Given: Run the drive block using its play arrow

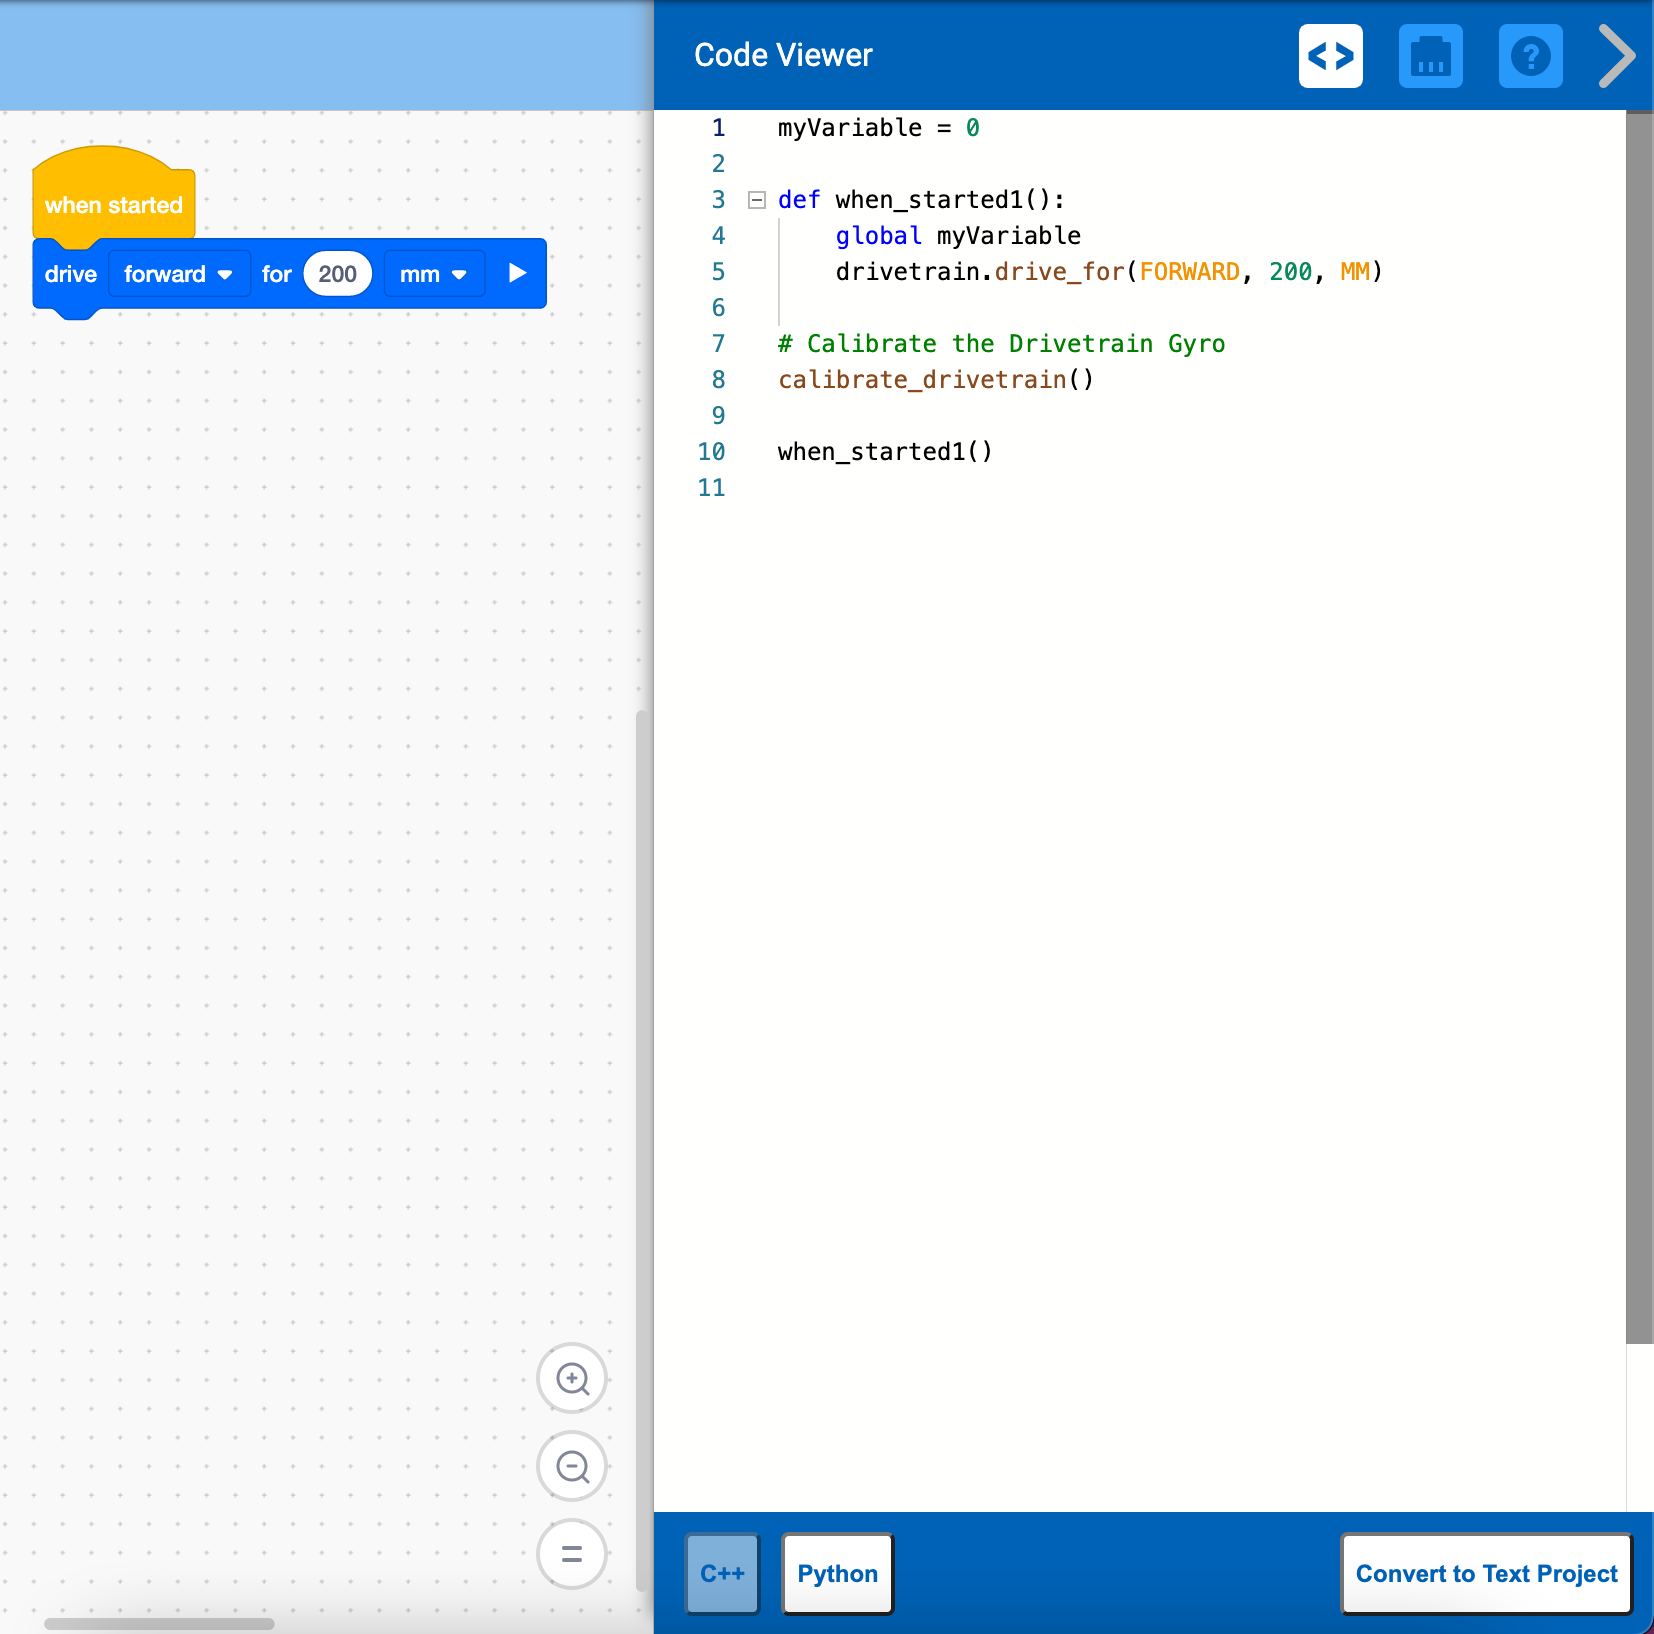Looking at the screenshot, I should coord(517,273).
